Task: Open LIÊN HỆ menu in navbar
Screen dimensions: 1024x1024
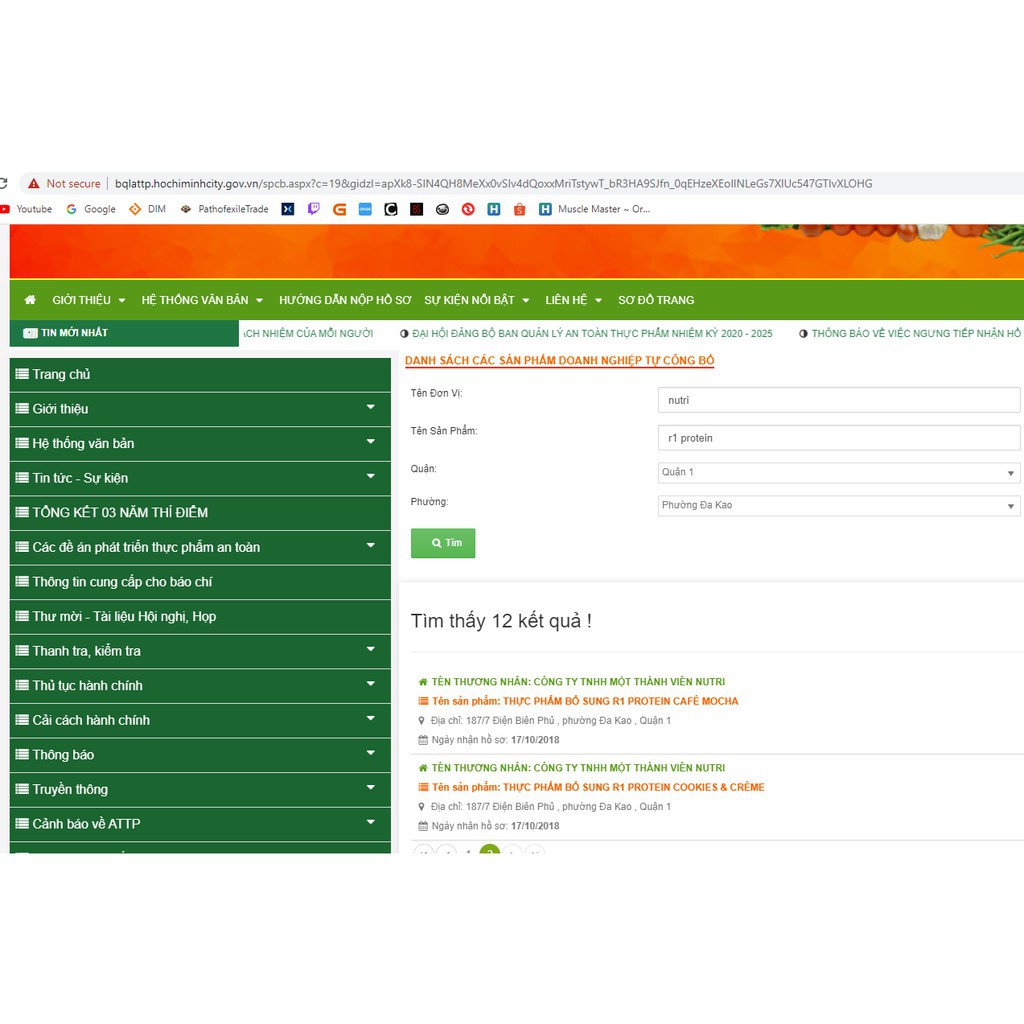Action: pos(573,300)
